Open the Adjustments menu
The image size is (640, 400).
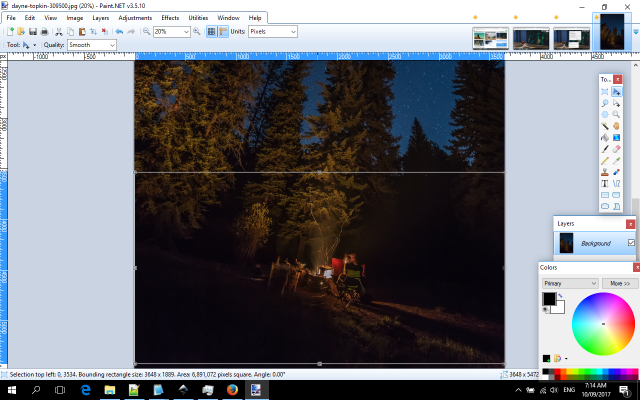[135, 18]
